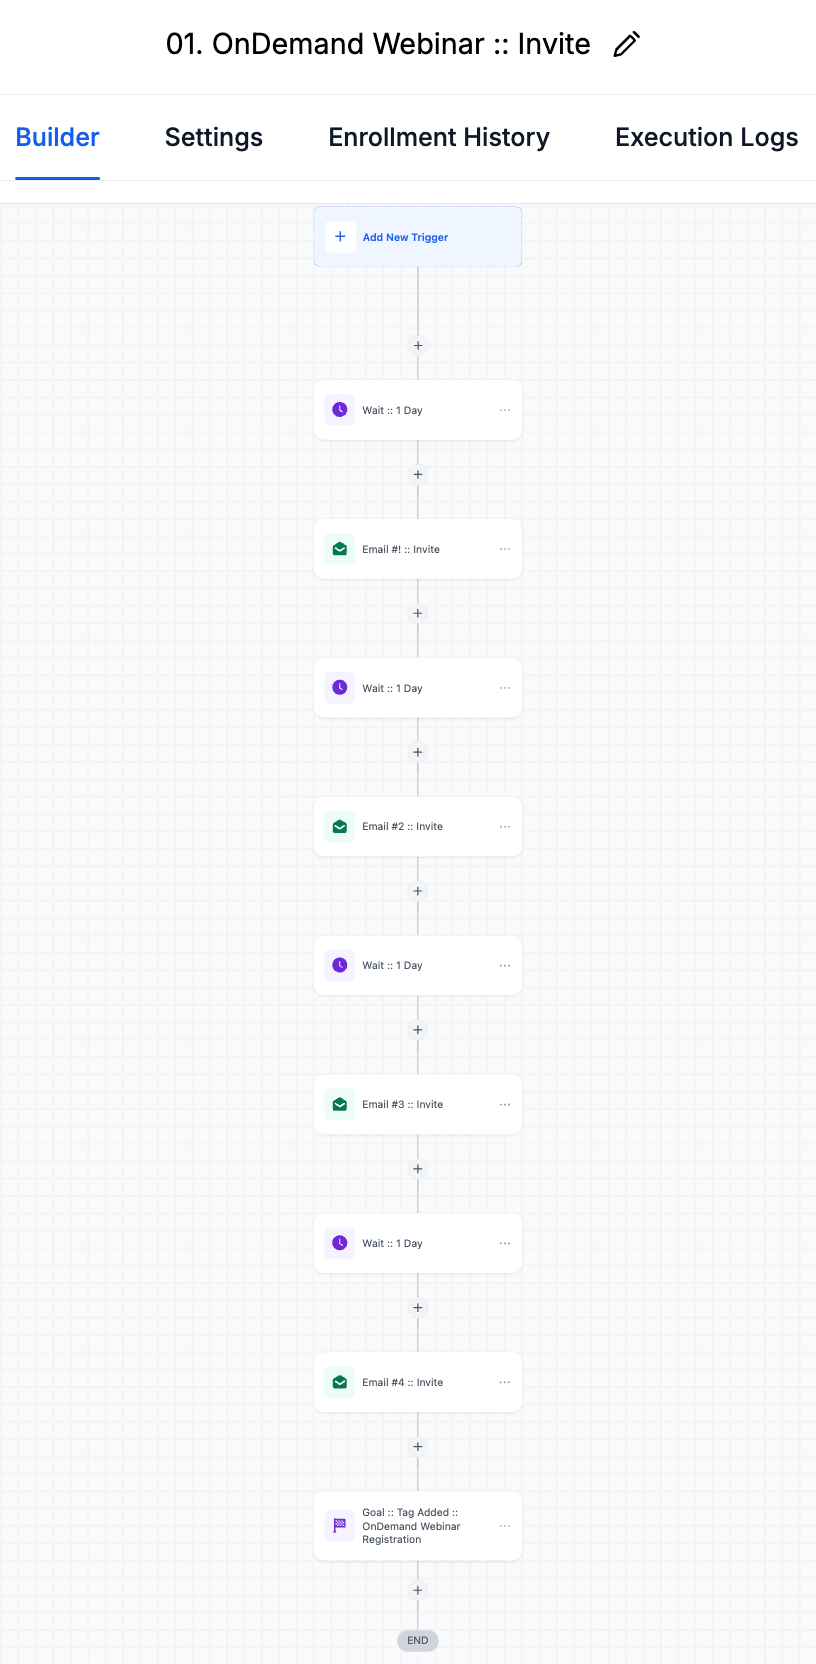Open the three-dot menu on Email #4 :: Invite

[505, 1382]
